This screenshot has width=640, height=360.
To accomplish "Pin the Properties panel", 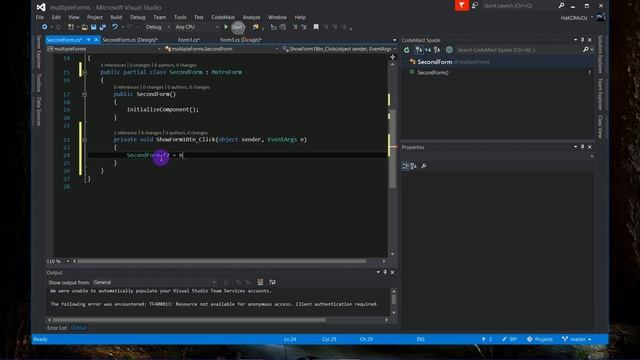I will tap(582, 147).
